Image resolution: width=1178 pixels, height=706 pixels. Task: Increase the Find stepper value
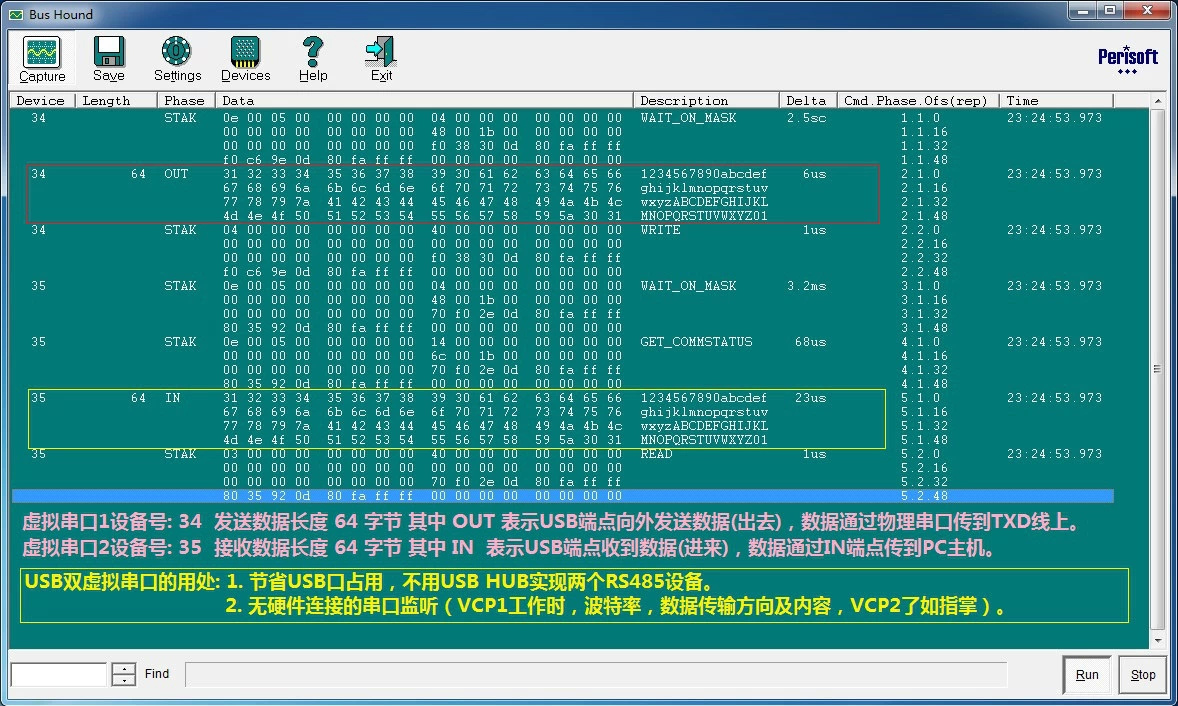click(x=124, y=668)
